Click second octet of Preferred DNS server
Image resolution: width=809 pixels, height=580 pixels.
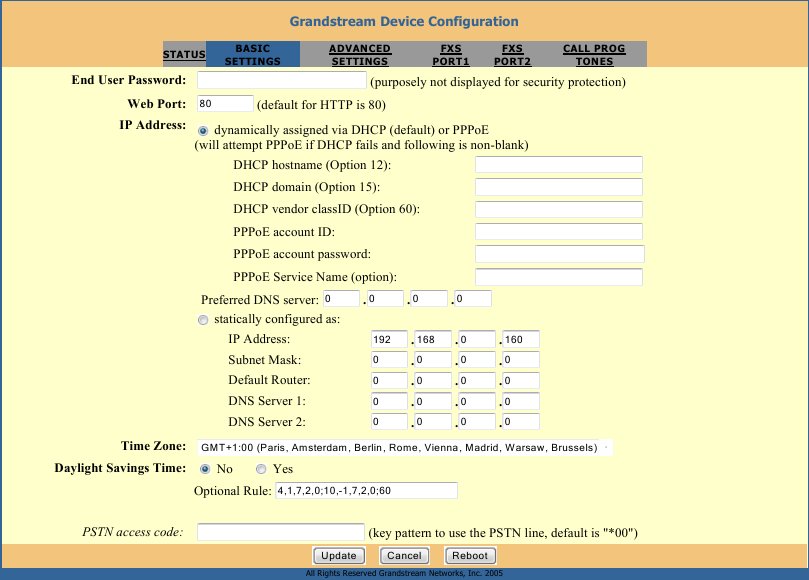pos(385,298)
